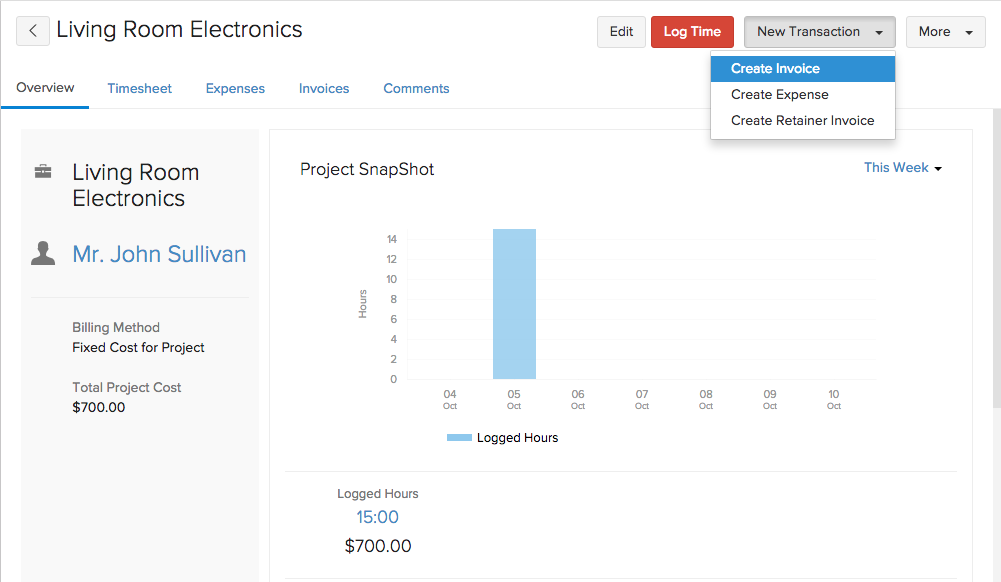Open the More options dropdown

click(x=945, y=32)
